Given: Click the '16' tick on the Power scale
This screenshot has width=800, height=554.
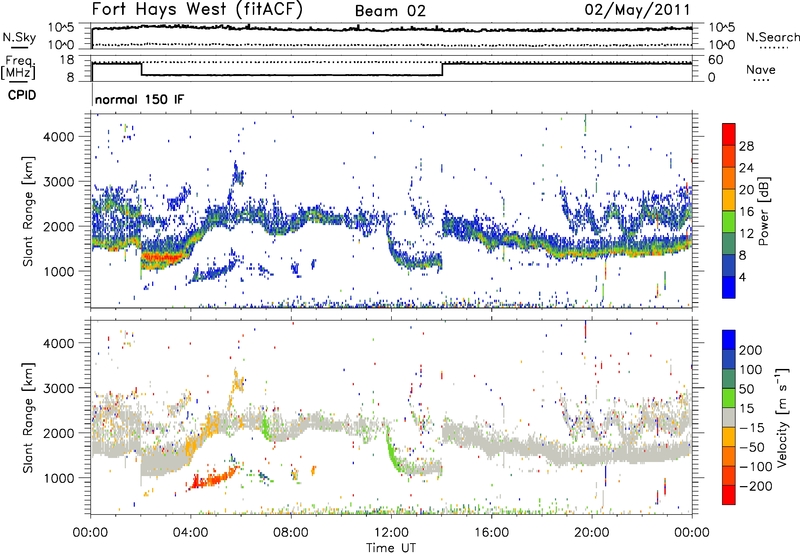Looking at the screenshot, I should (x=746, y=212).
